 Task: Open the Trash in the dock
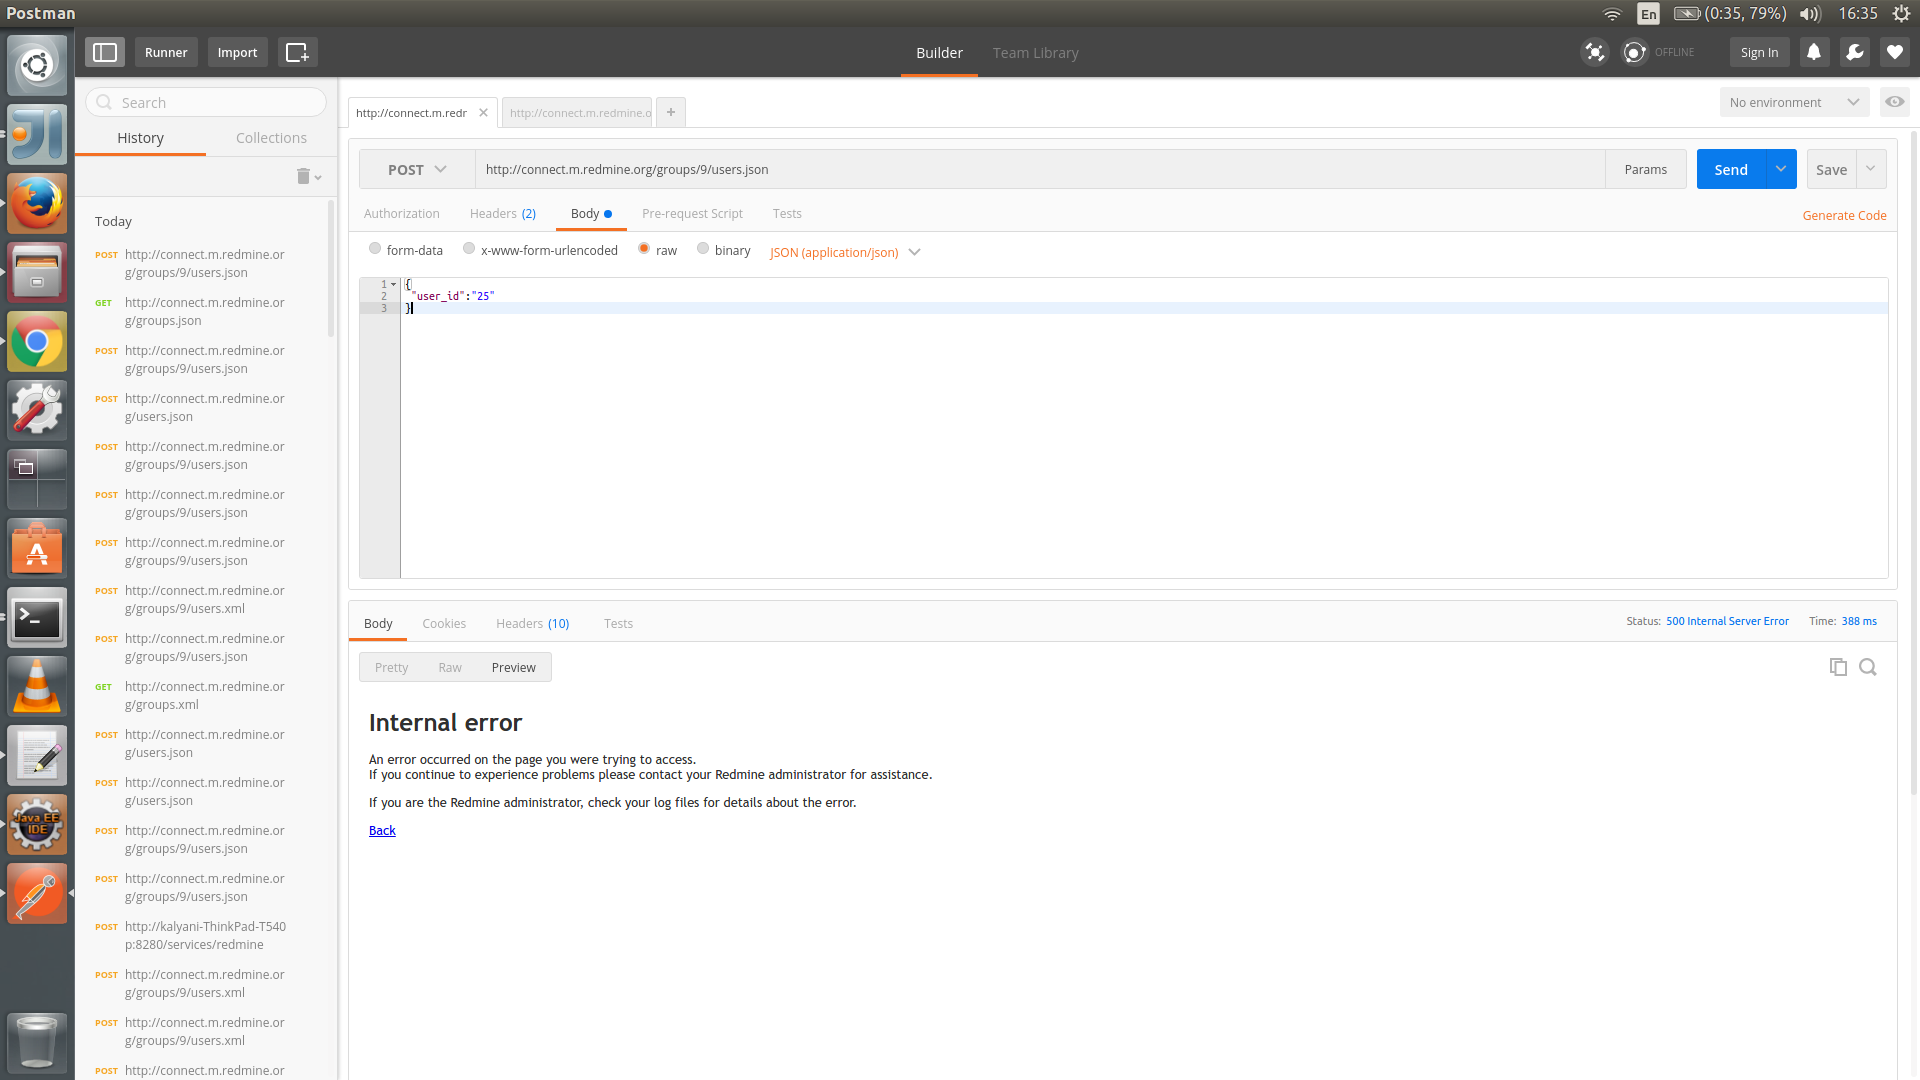37,1043
